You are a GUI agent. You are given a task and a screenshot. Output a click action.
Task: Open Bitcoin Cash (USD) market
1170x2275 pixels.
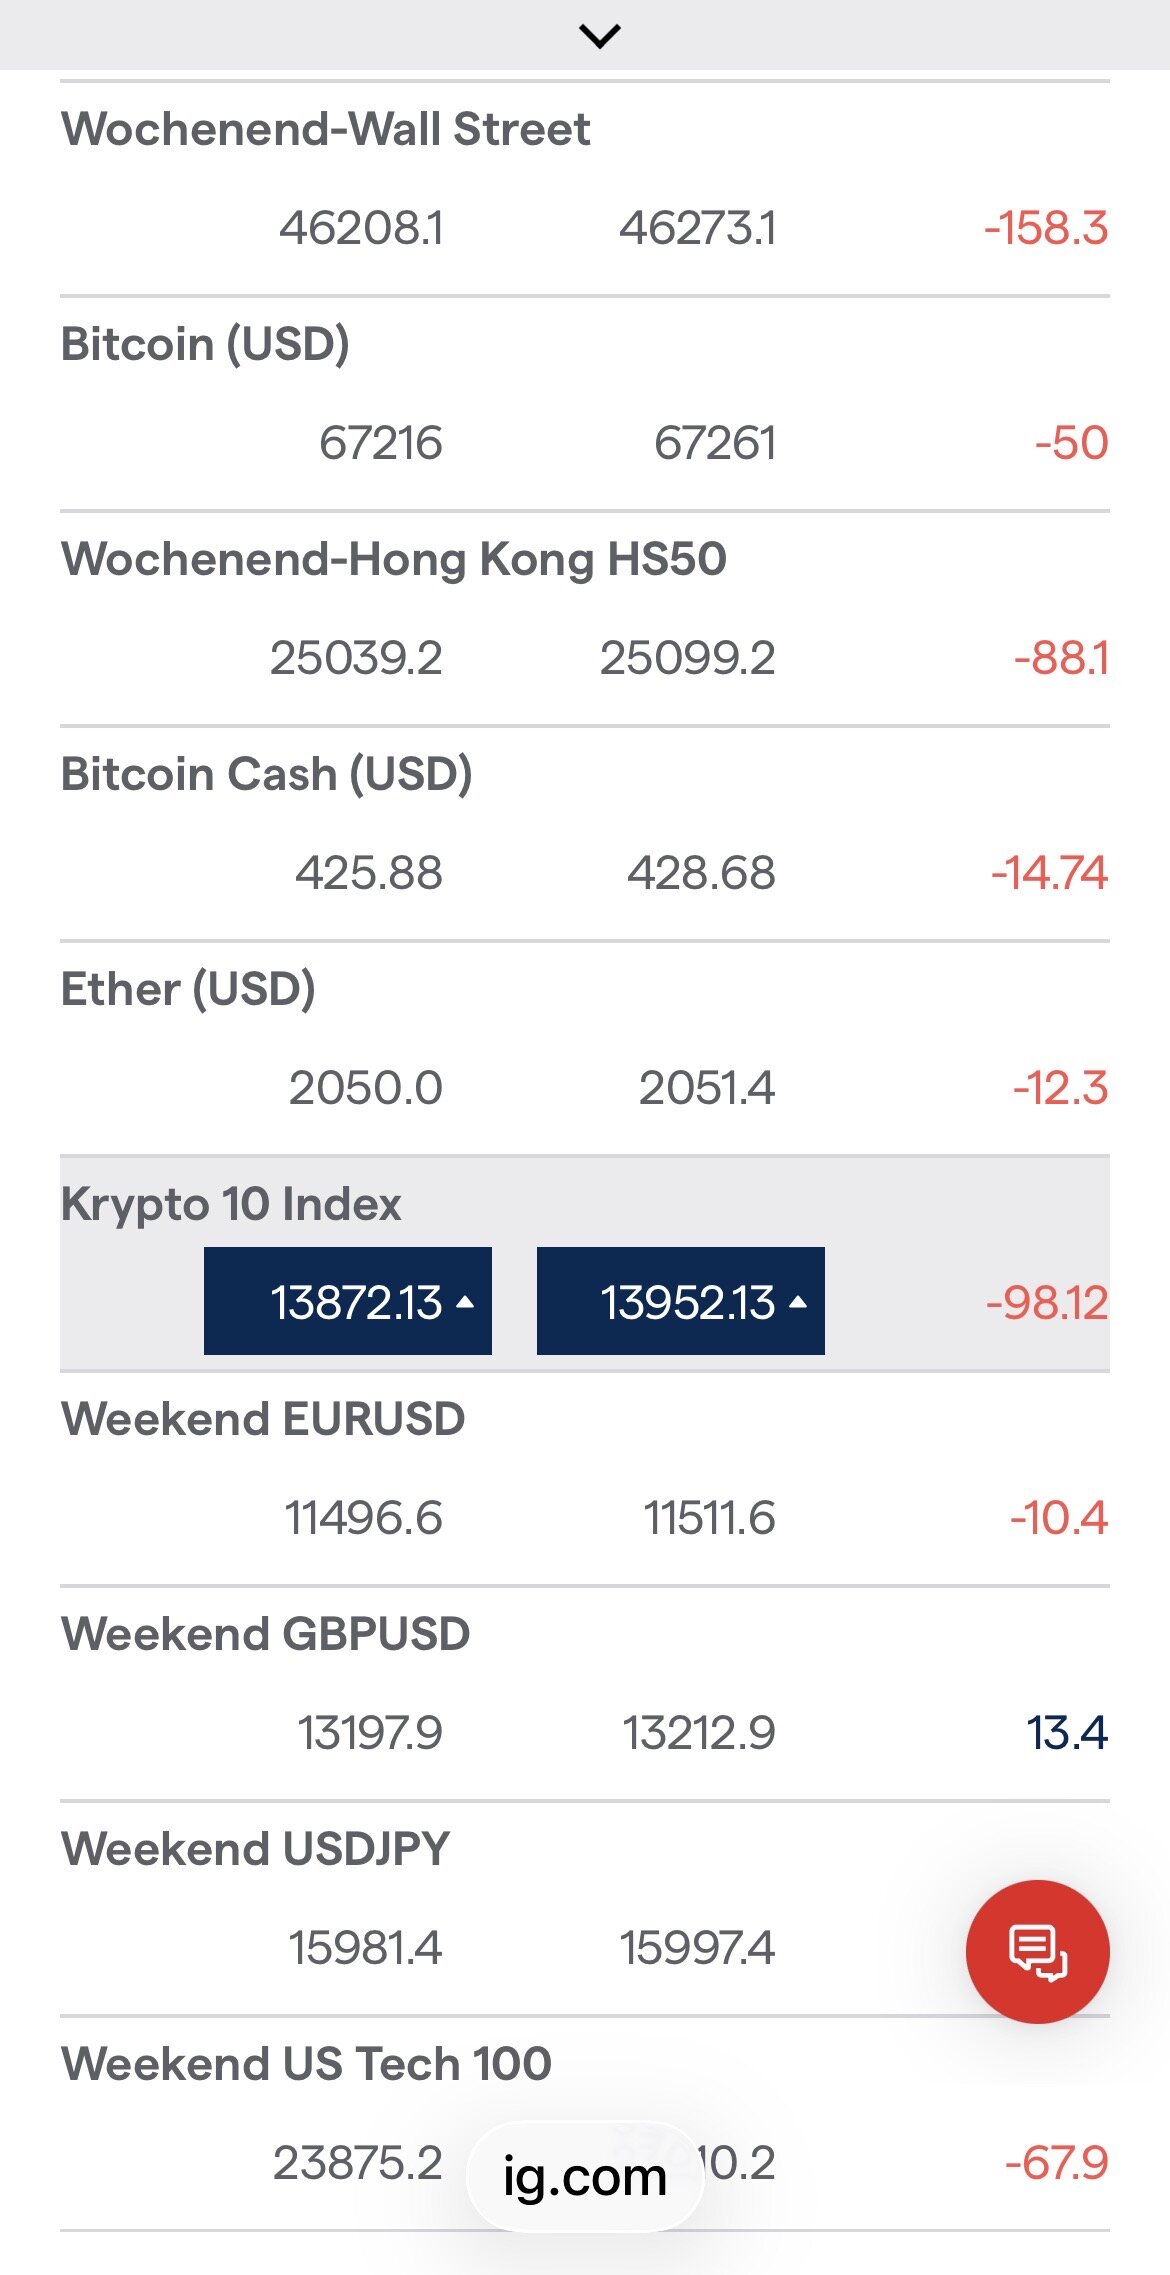coord(267,775)
